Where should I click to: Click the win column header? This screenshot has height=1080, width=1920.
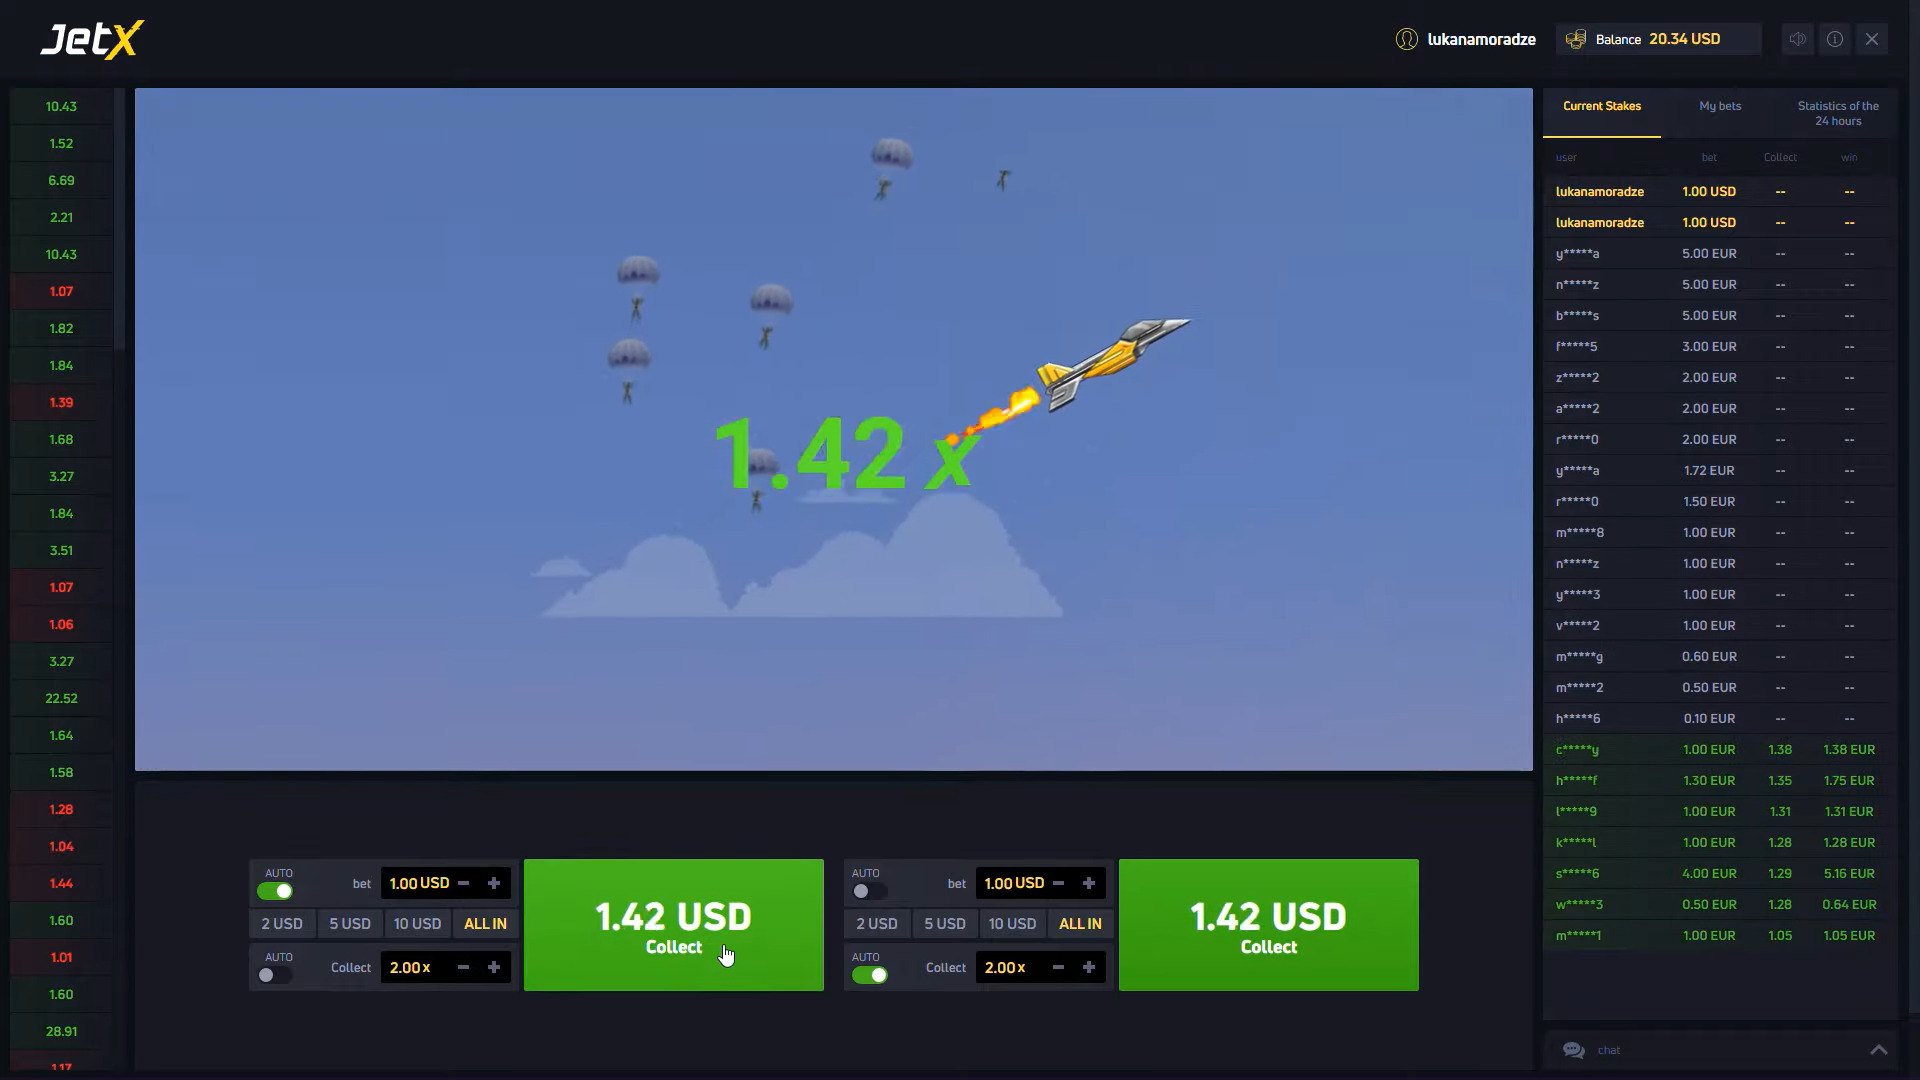pos(1849,157)
